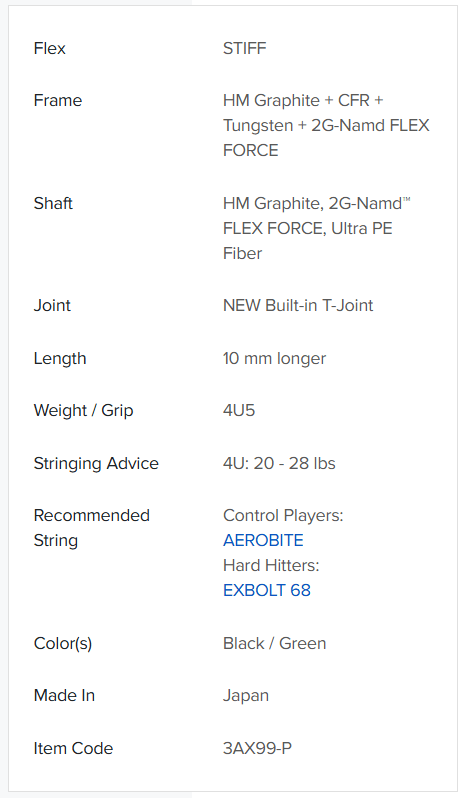Click the Joint label

click(52, 305)
